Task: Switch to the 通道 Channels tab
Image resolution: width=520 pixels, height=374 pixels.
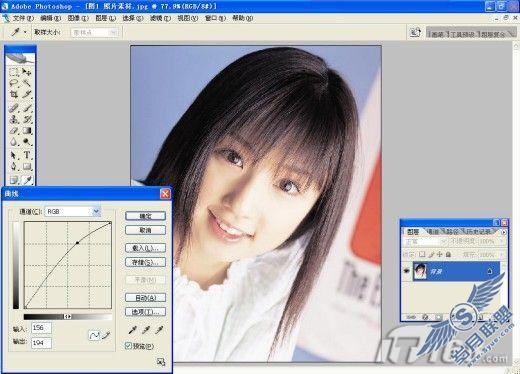Action: click(433, 231)
